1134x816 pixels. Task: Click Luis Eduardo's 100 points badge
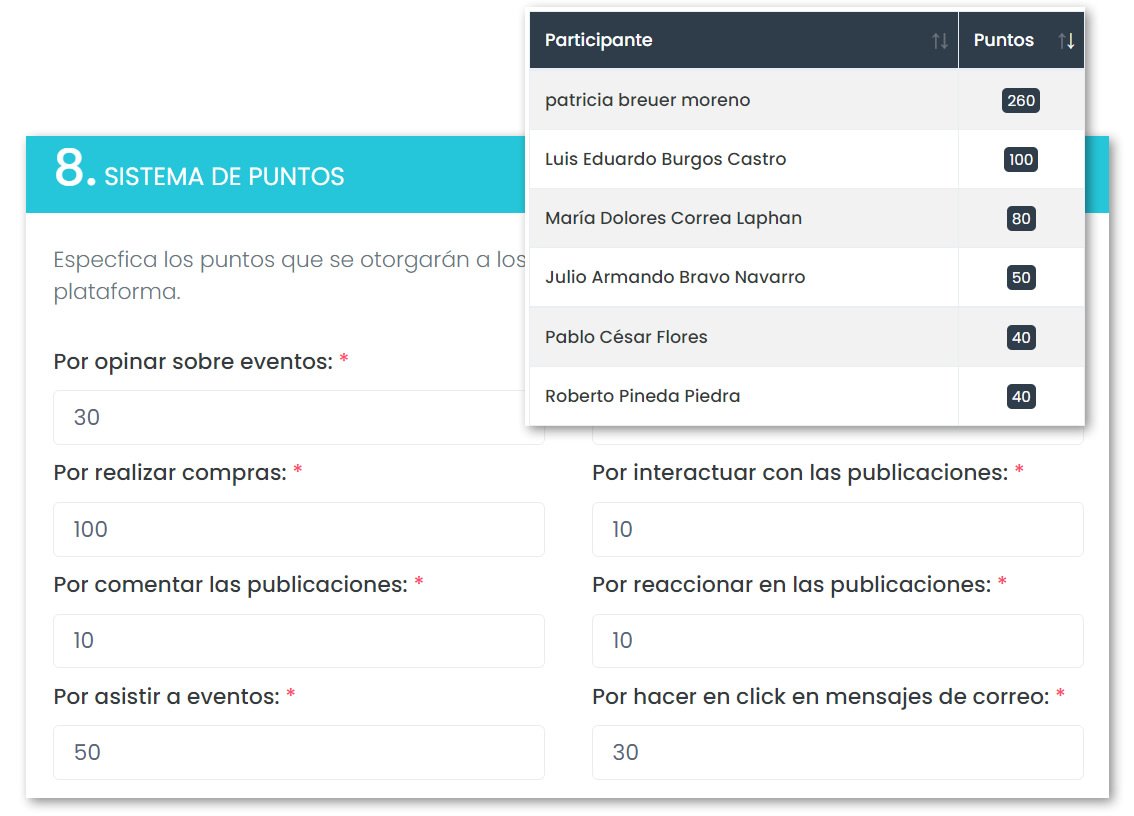click(1020, 160)
